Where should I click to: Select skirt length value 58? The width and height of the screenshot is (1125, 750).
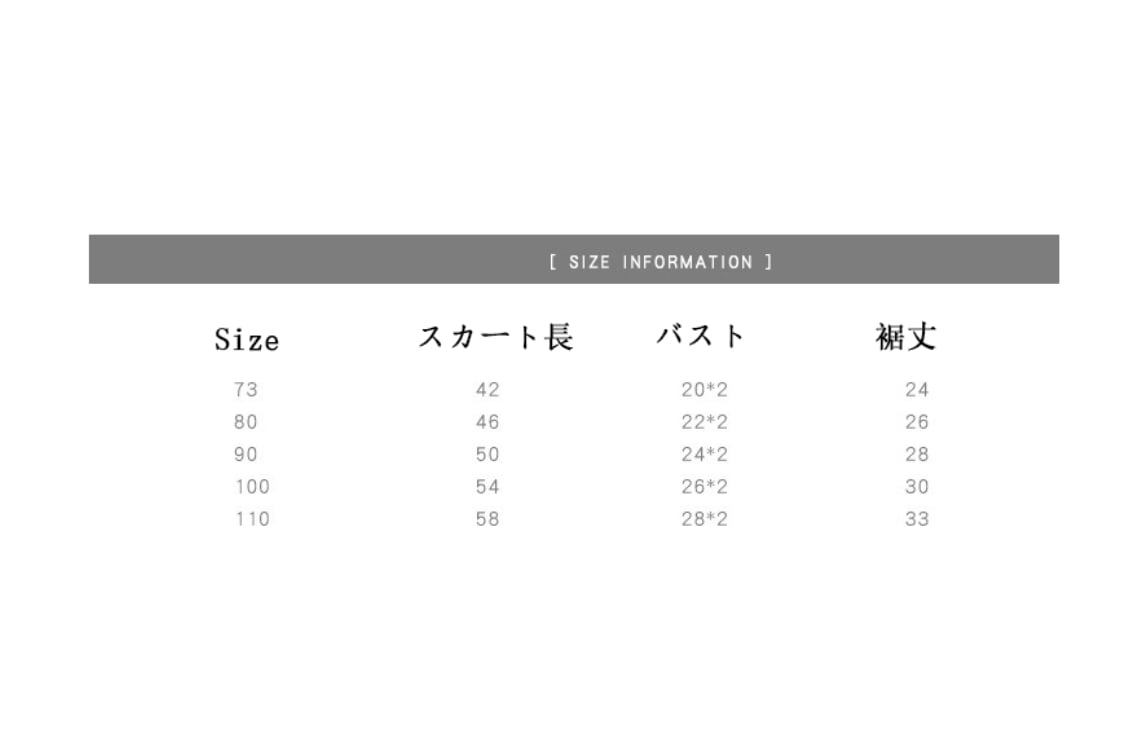(487, 519)
